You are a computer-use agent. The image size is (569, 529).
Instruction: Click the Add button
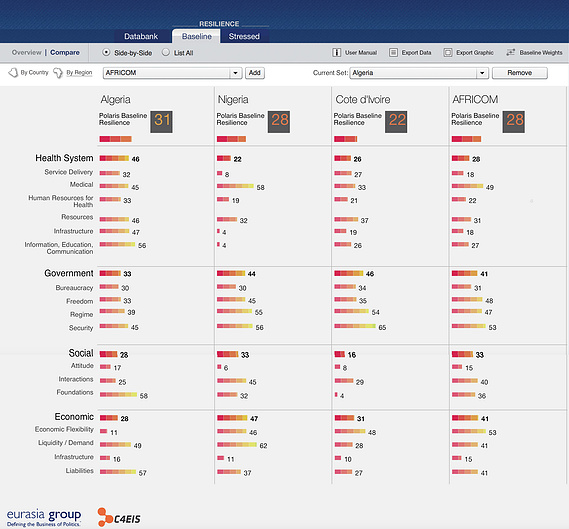coord(255,73)
